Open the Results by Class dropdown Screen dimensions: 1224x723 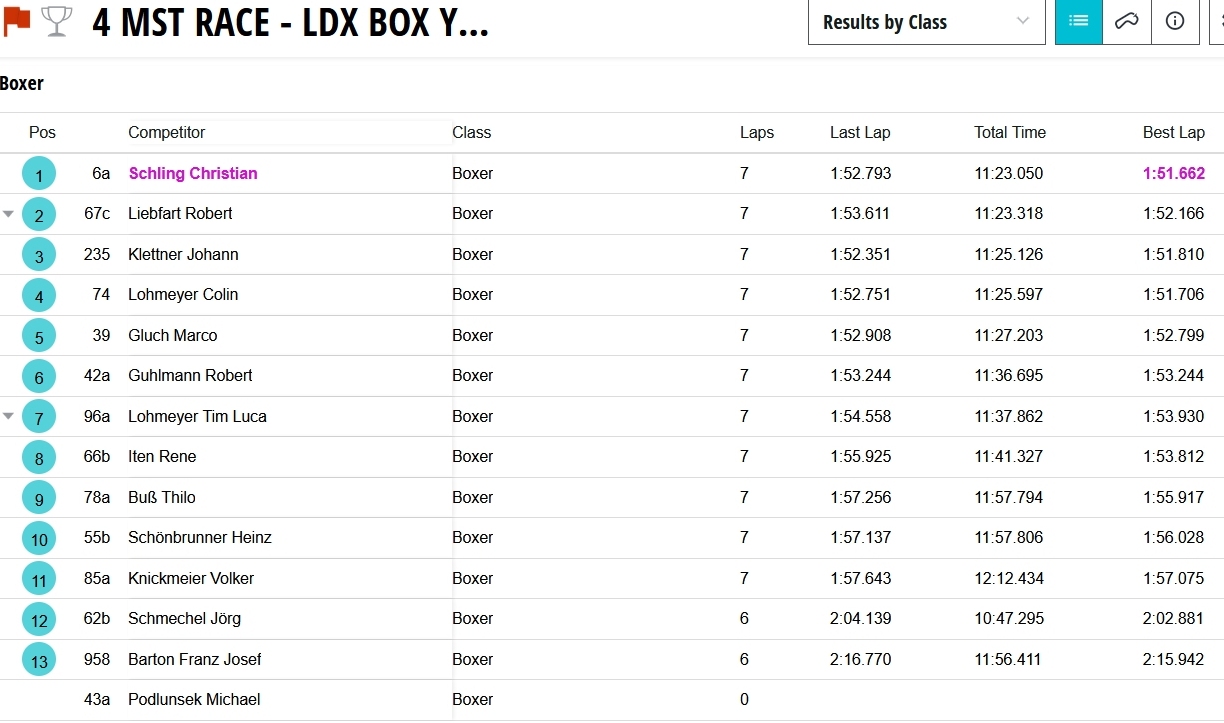coord(926,22)
